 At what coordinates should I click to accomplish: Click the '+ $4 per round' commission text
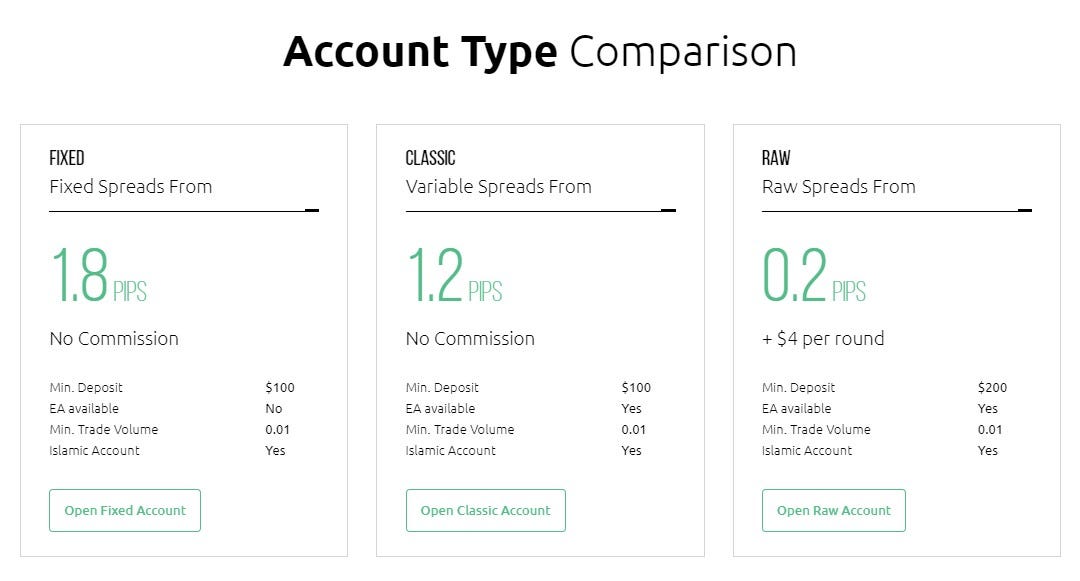pyautogui.click(x=823, y=339)
